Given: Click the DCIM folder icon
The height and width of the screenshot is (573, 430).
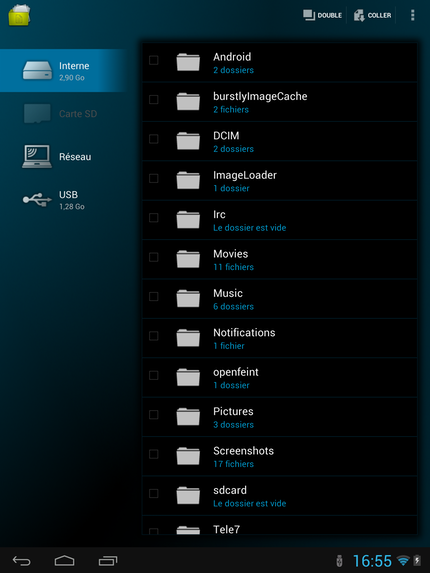Looking at the screenshot, I should (188, 141).
